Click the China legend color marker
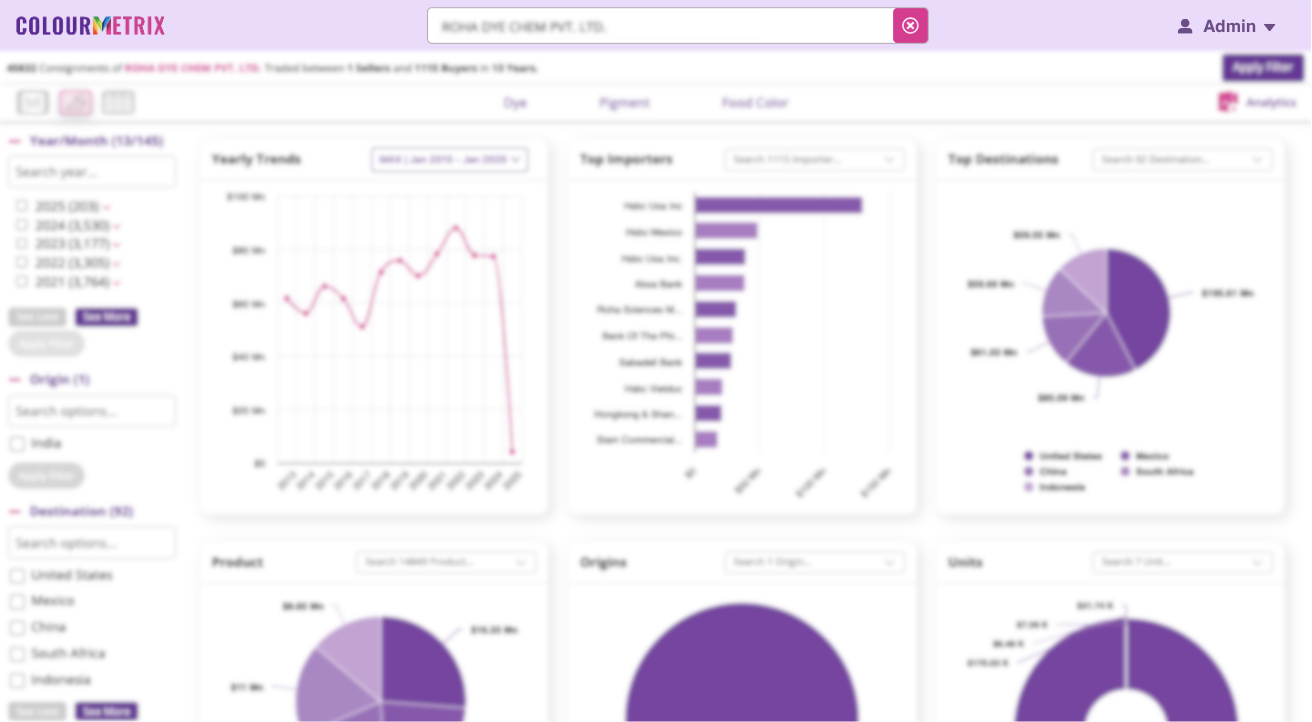Viewport: 1312px width, 722px height. click(x=1028, y=471)
